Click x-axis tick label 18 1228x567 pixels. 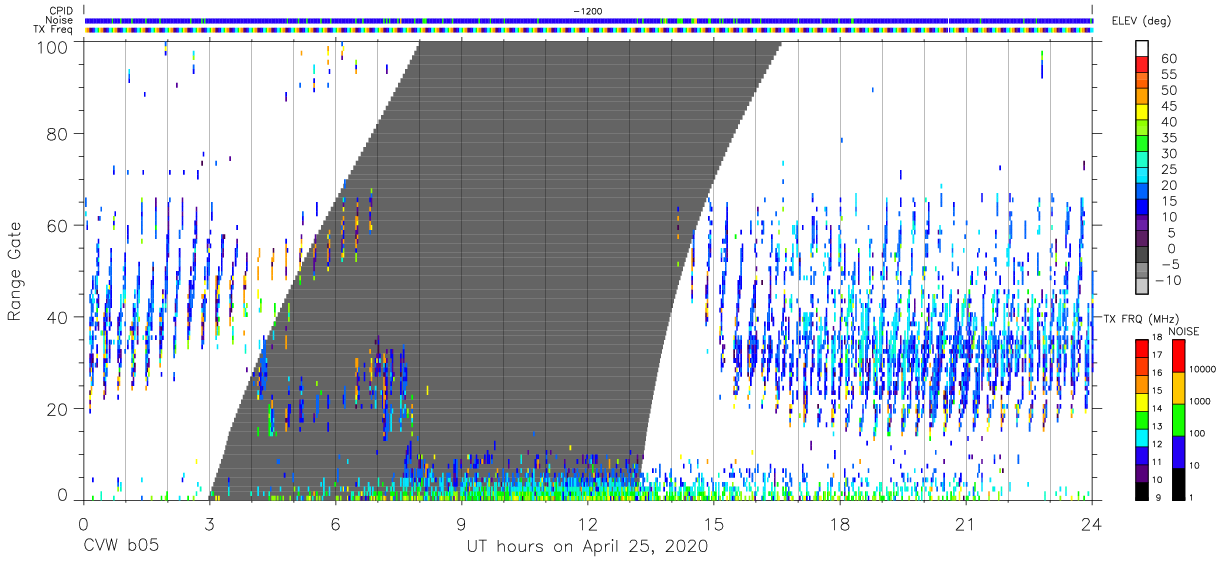pyautogui.click(x=840, y=523)
